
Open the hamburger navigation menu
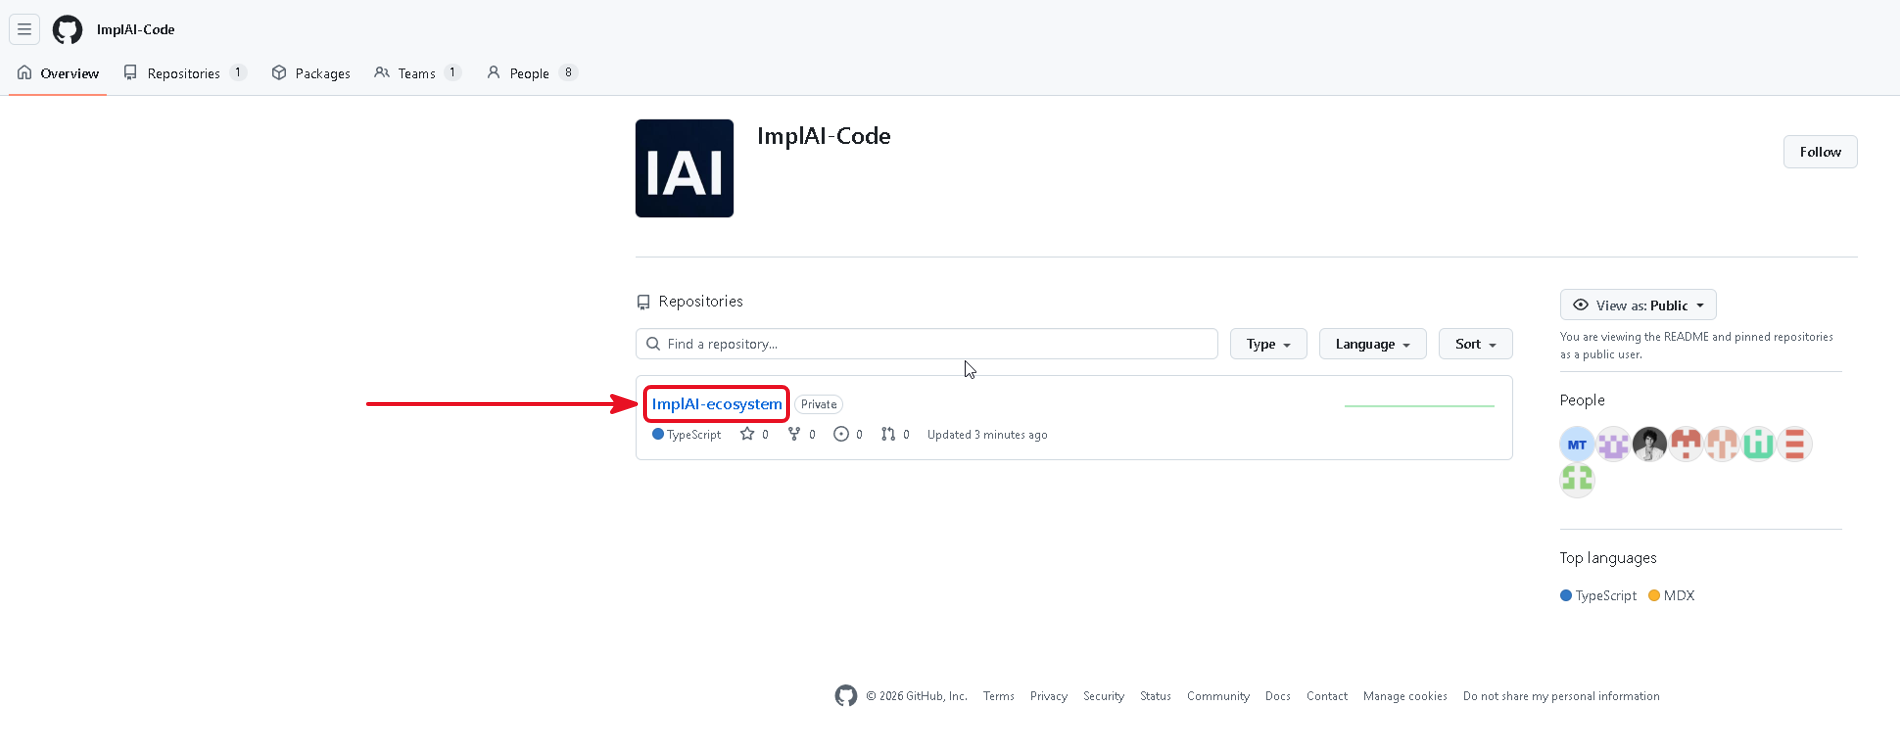coord(24,29)
